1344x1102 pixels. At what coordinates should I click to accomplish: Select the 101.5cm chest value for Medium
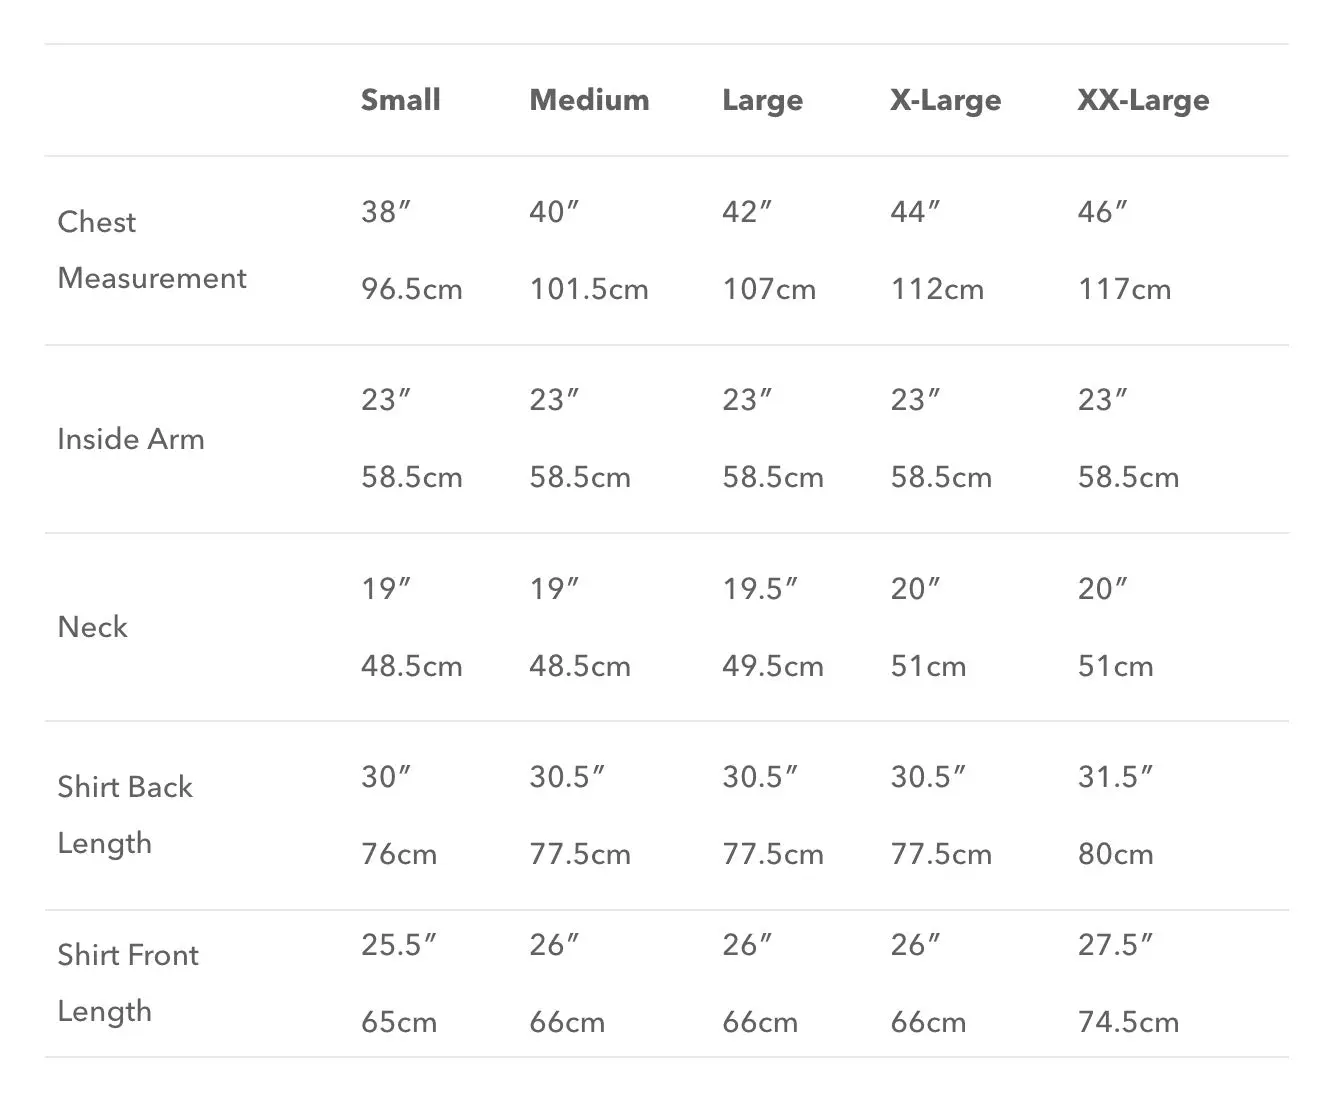pos(588,290)
